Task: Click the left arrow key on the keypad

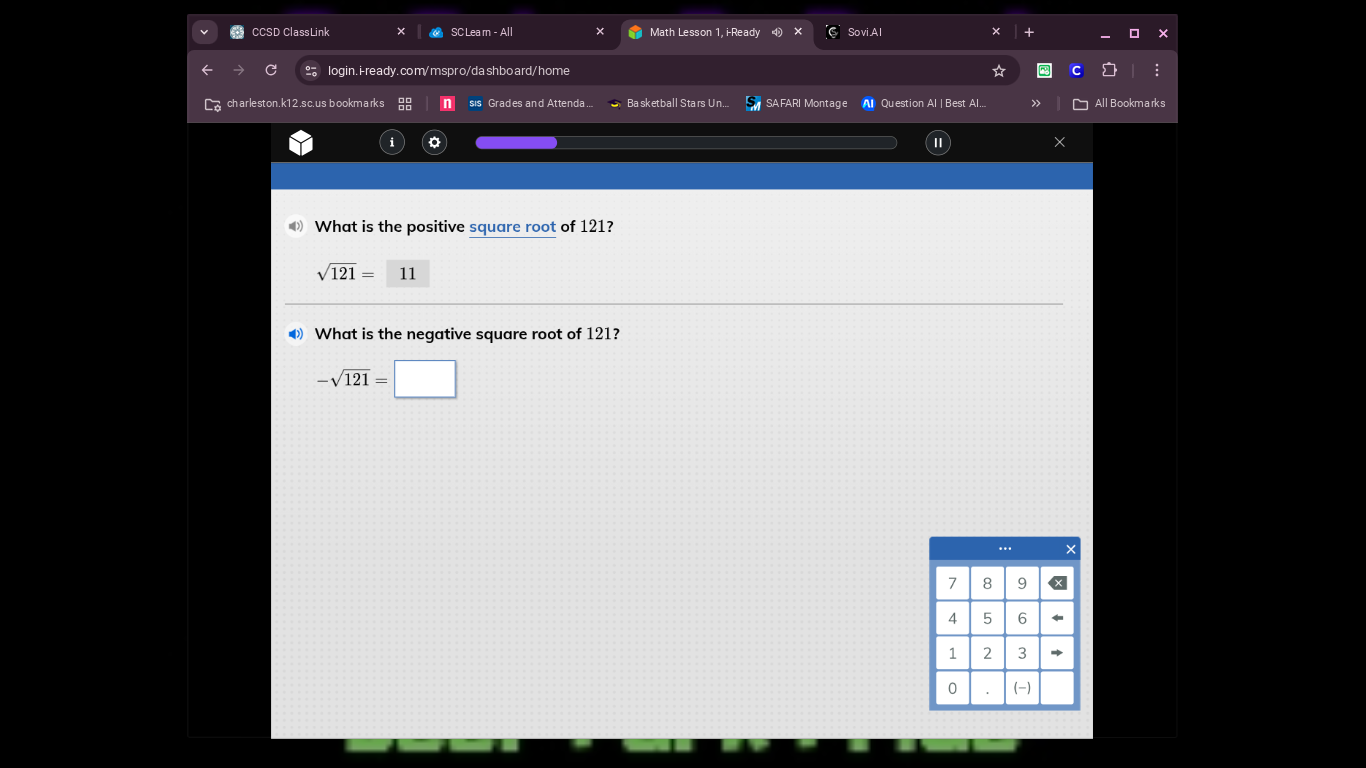Action: pos(1056,618)
